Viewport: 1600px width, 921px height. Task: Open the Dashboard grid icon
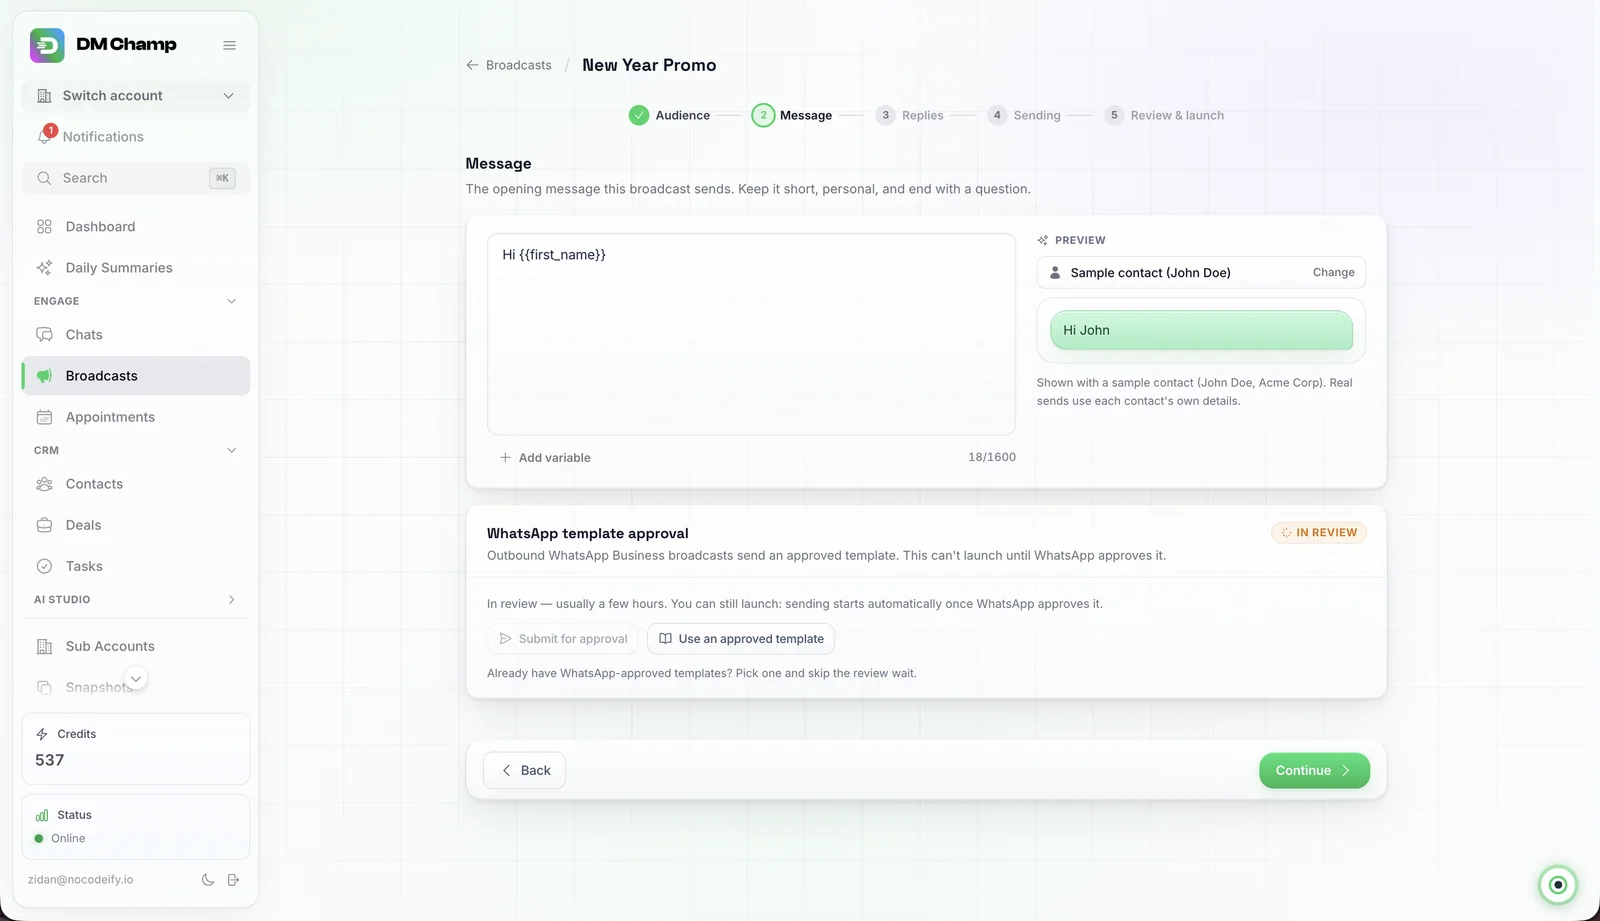pos(44,227)
